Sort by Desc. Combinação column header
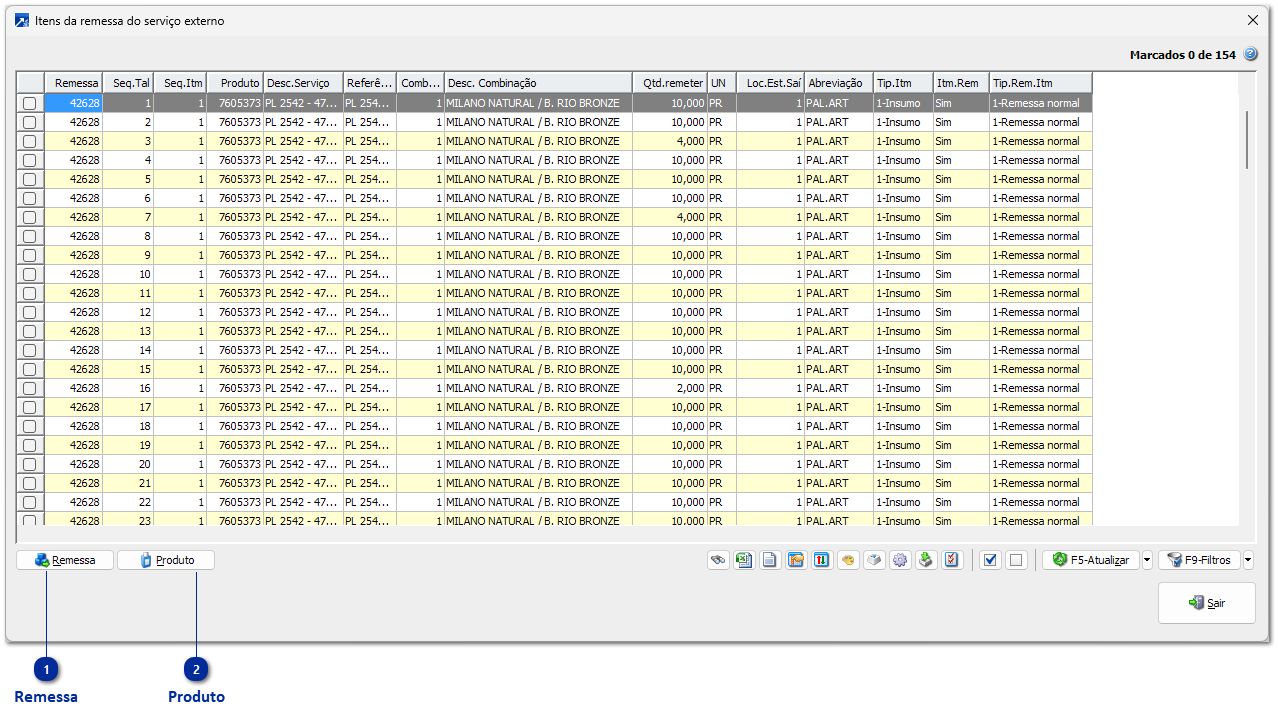Viewport: 1278px width, 723px height. tap(538, 83)
